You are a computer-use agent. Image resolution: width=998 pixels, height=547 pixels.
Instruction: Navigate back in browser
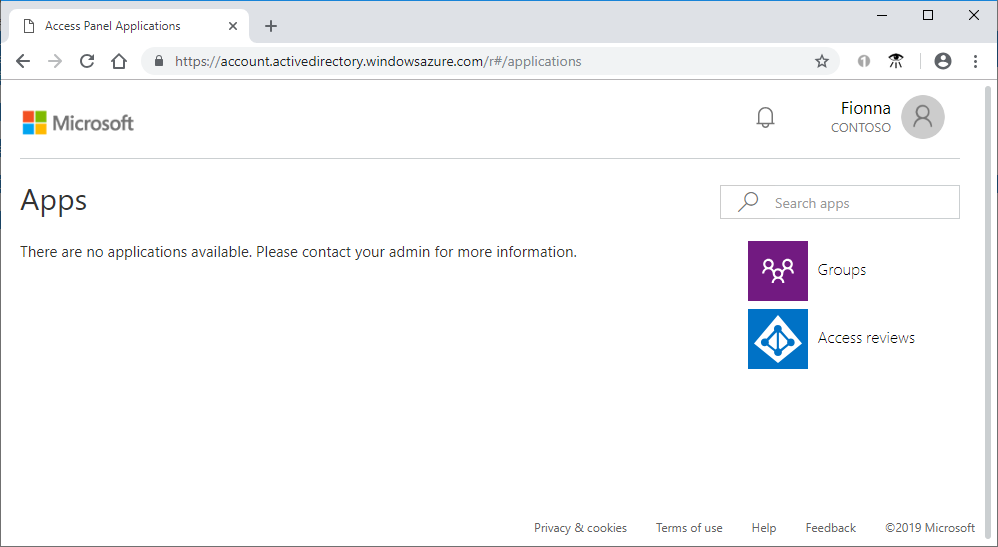(x=23, y=61)
